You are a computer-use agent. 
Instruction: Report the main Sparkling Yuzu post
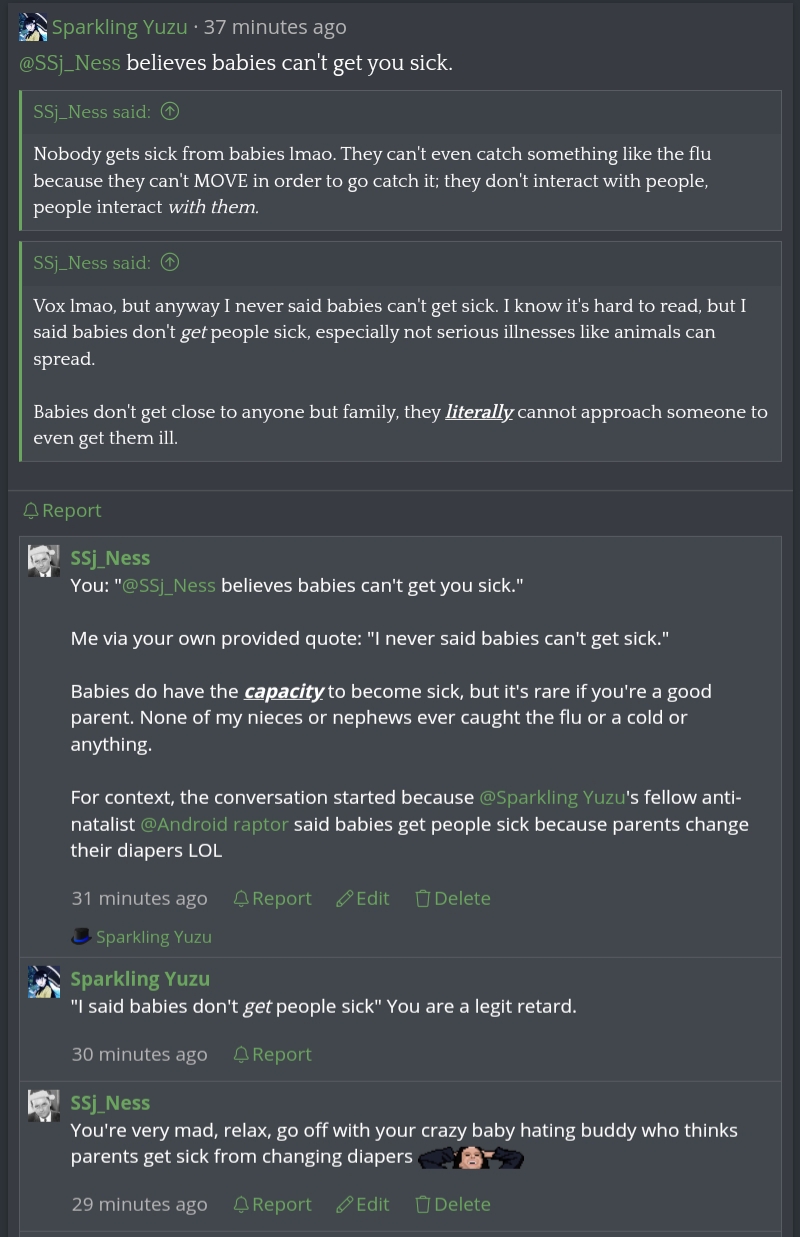point(62,511)
